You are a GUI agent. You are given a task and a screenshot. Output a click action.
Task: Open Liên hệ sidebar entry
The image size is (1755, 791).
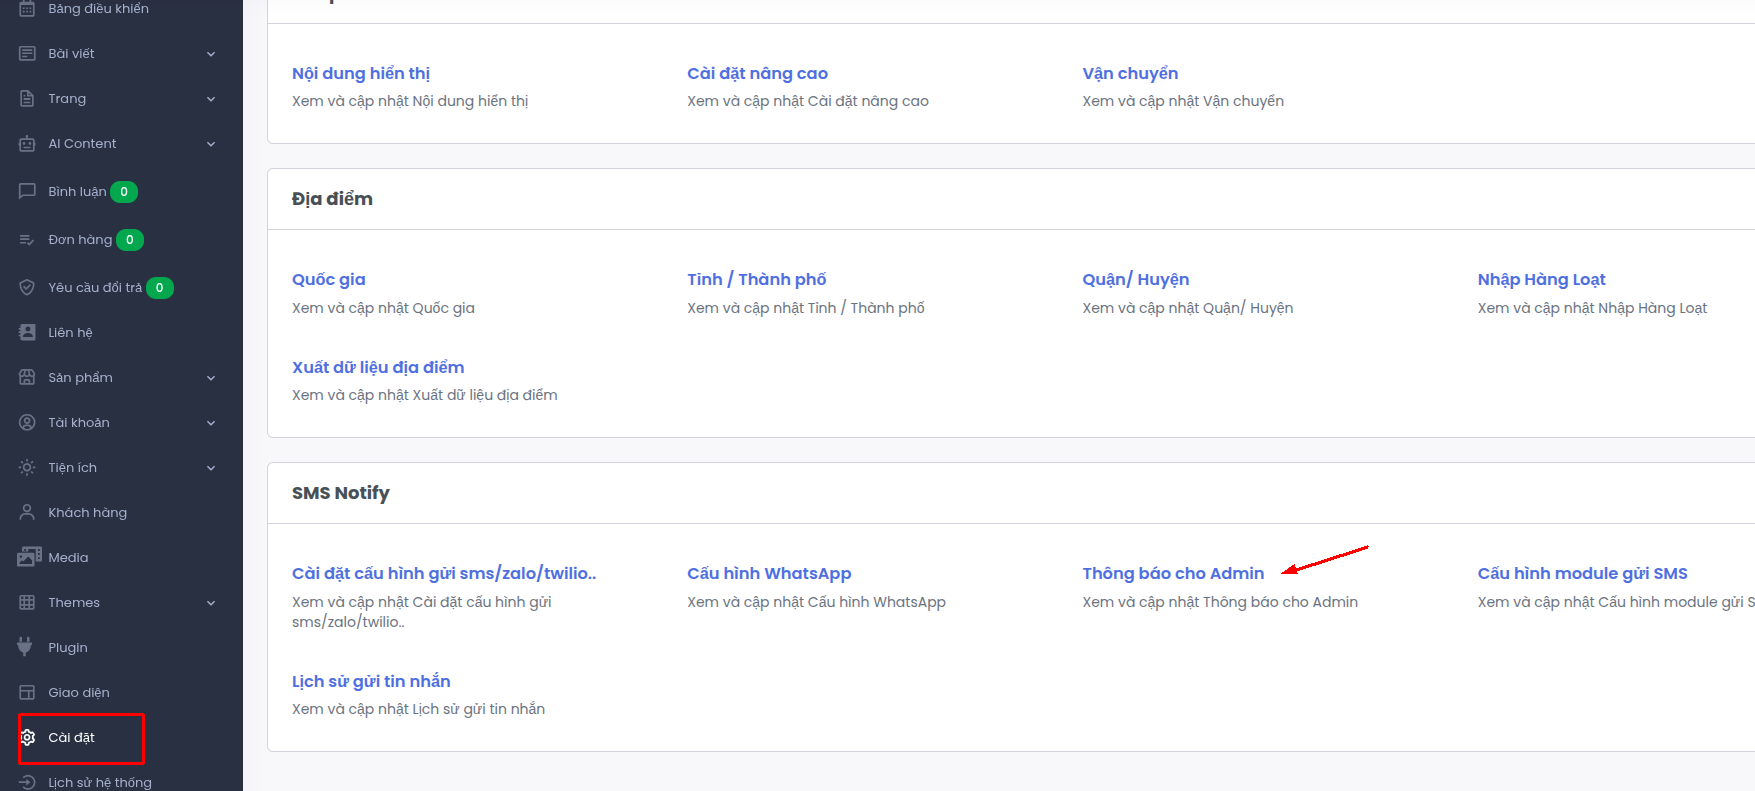pos(70,333)
